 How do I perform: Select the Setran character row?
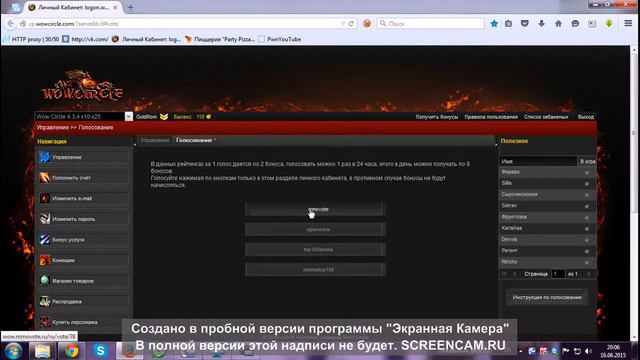tap(547, 206)
